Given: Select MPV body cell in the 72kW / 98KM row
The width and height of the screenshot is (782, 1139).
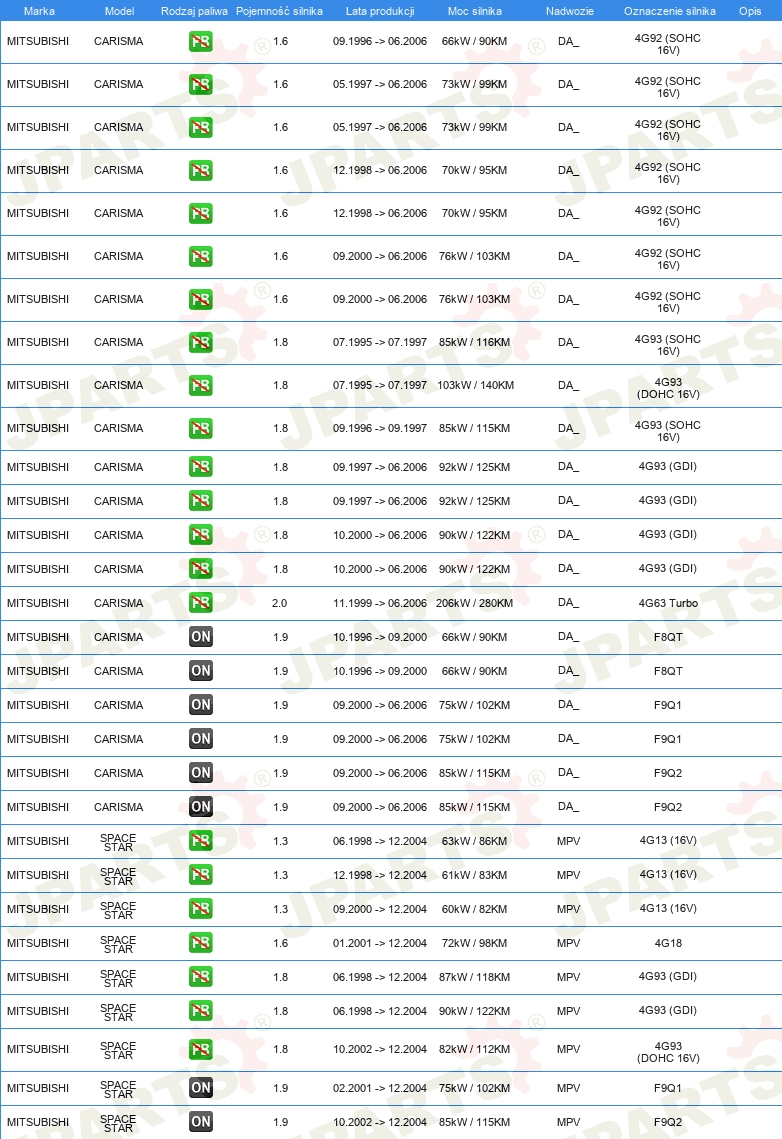Looking at the screenshot, I should [x=569, y=943].
